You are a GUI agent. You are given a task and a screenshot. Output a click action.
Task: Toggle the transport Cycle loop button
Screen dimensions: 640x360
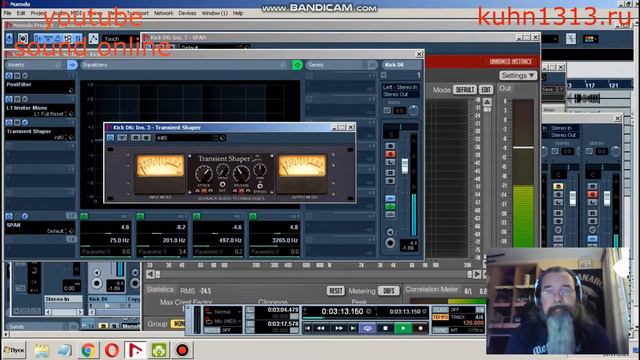click(368, 328)
